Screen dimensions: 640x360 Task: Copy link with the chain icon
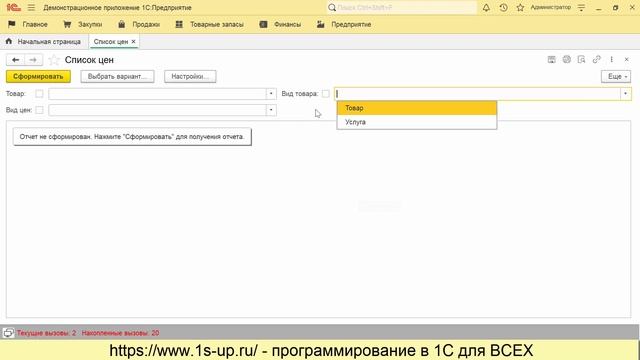click(x=596, y=60)
